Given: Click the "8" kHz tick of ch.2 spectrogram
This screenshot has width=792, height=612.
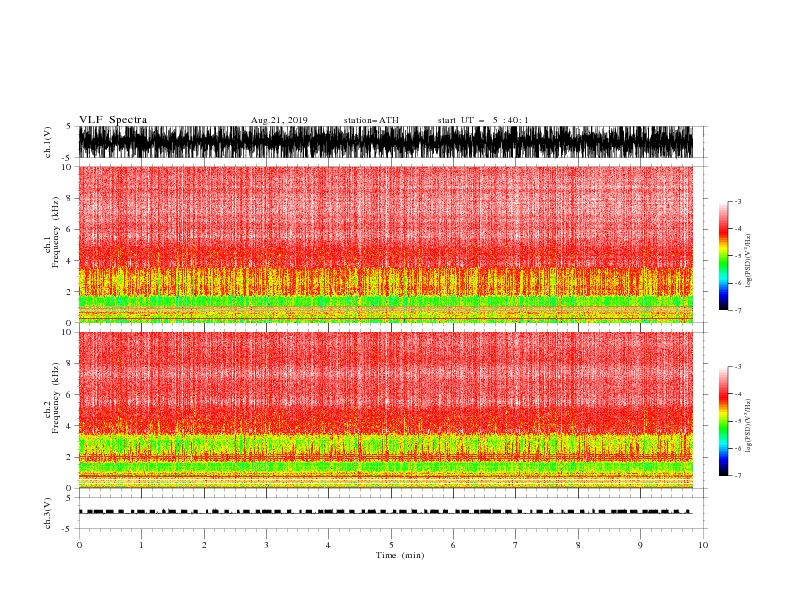Looking at the screenshot, I should 69,364.
